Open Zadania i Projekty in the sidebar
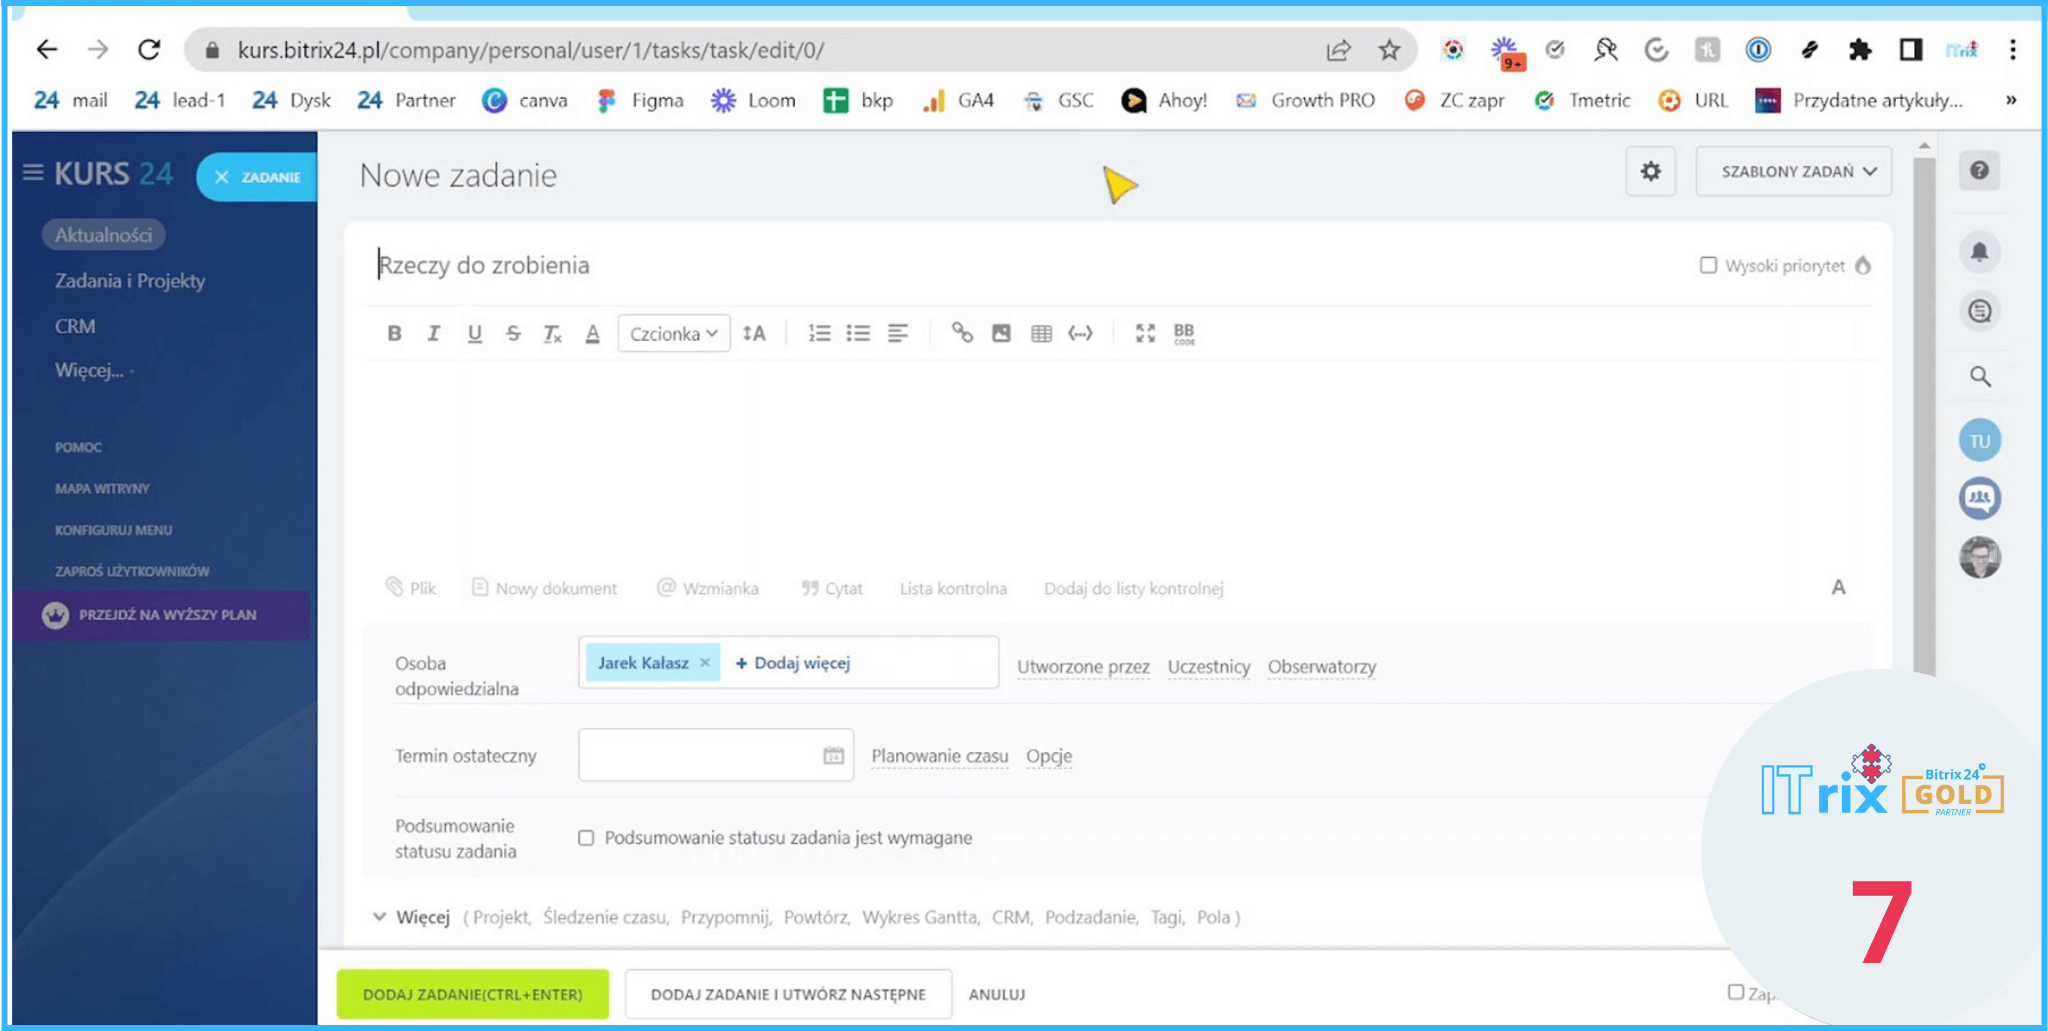Screen dimensions: 2048x1031 pyautogui.click(x=130, y=281)
